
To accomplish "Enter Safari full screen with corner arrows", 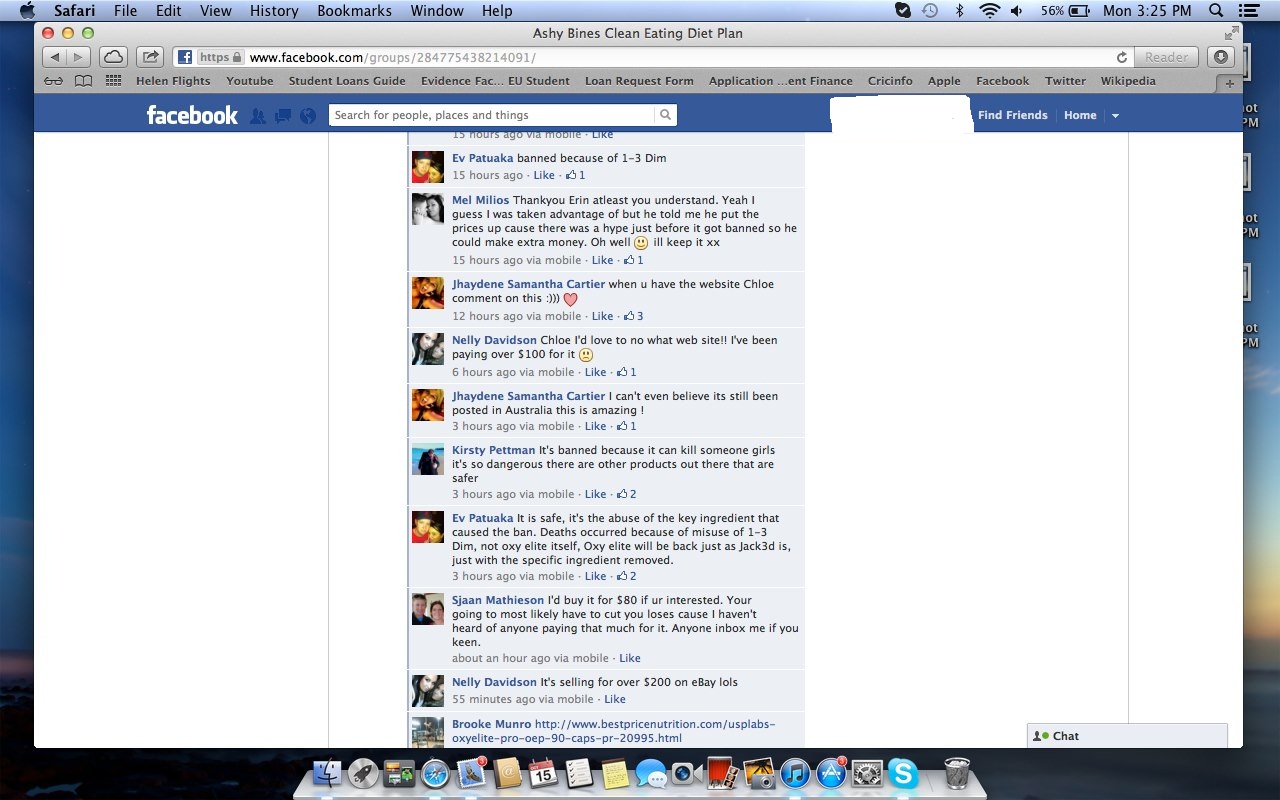I will tap(1231, 33).
